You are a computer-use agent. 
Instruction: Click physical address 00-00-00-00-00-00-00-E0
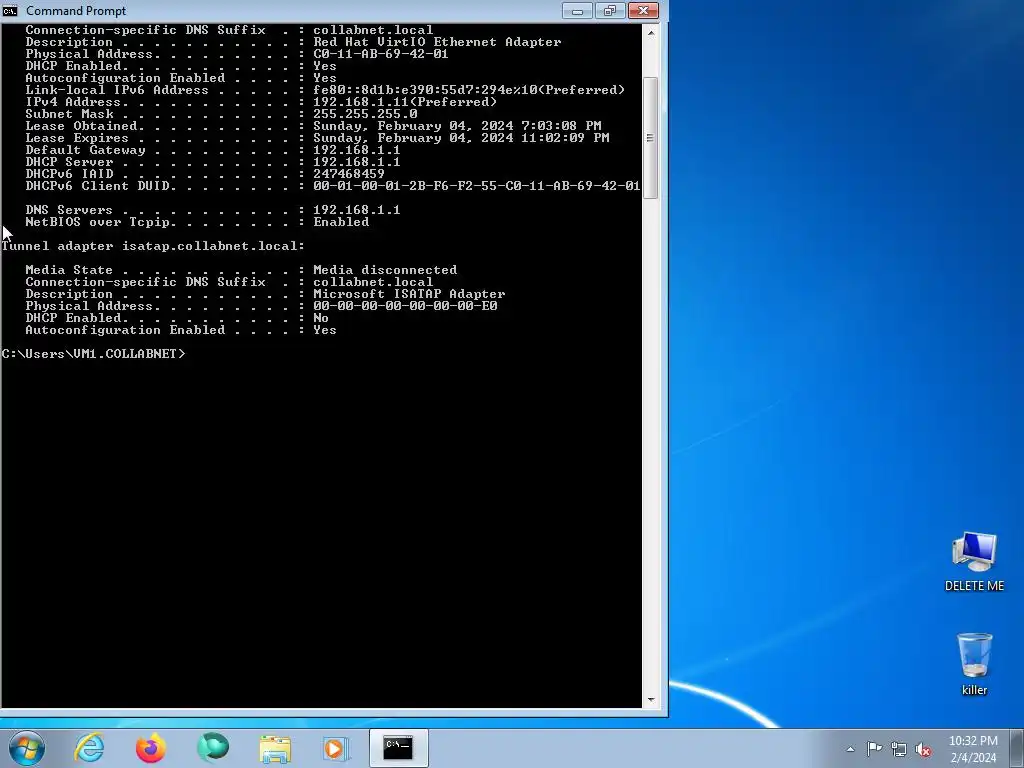[405, 306]
